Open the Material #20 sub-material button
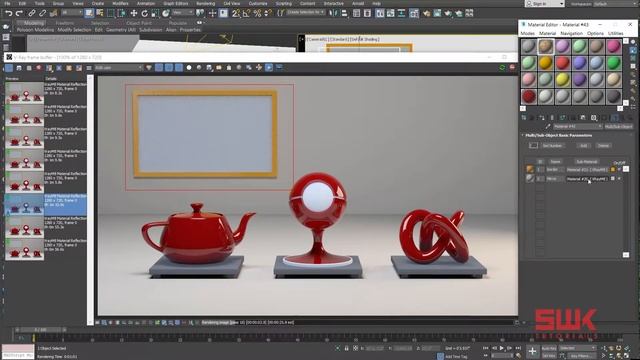Screen dimensions: 640x360 tap(587, 179)
